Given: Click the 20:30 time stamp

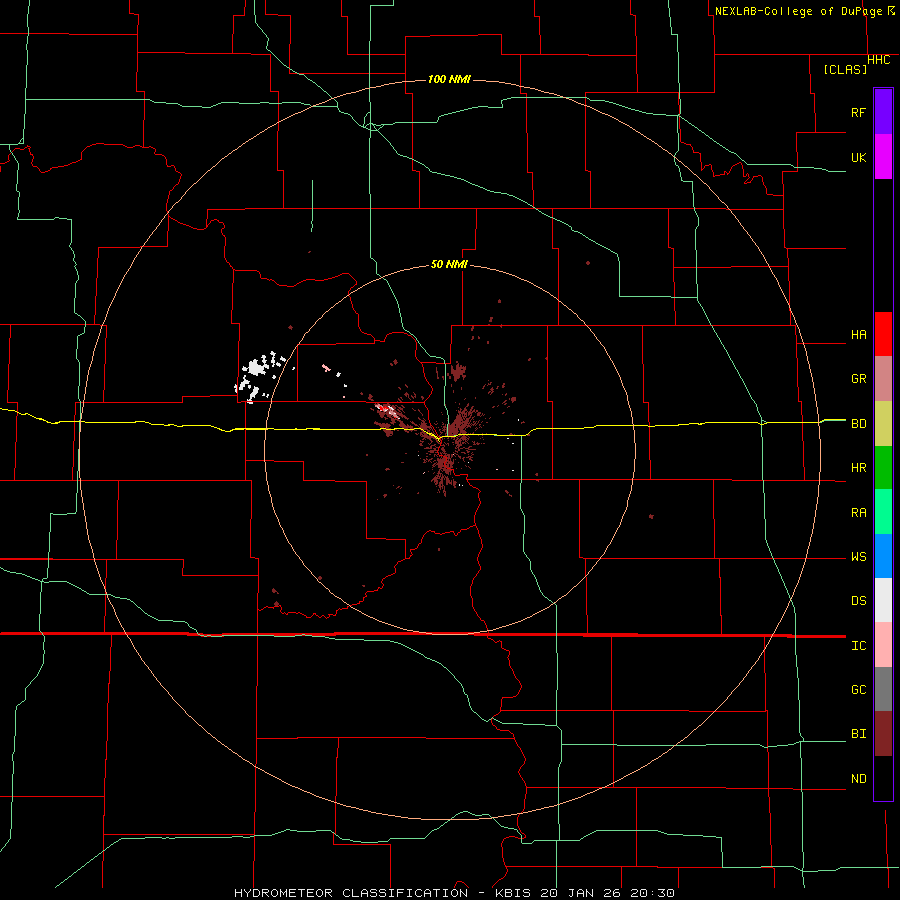Looking at the screenshot, I should pyautogui.click(x=653, y=893).
